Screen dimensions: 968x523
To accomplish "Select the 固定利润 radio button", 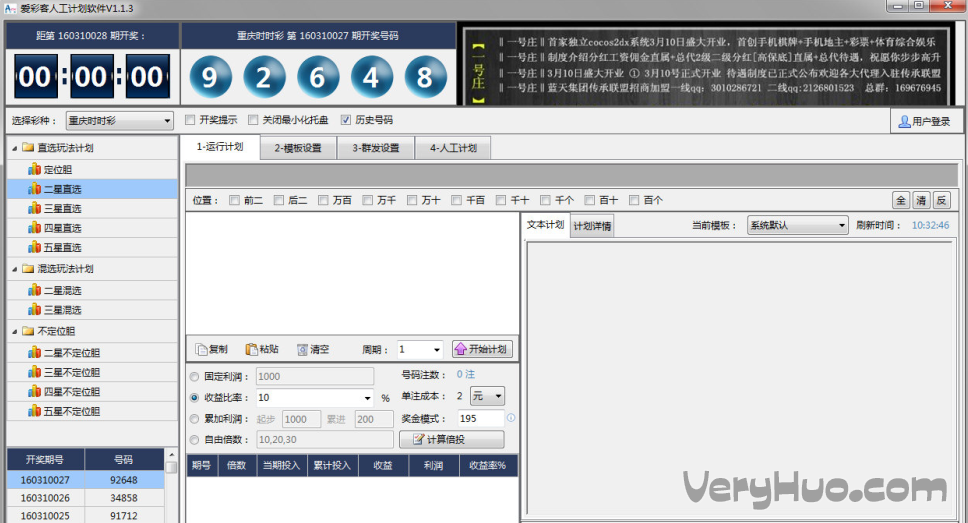I will (x=194, y=377).
